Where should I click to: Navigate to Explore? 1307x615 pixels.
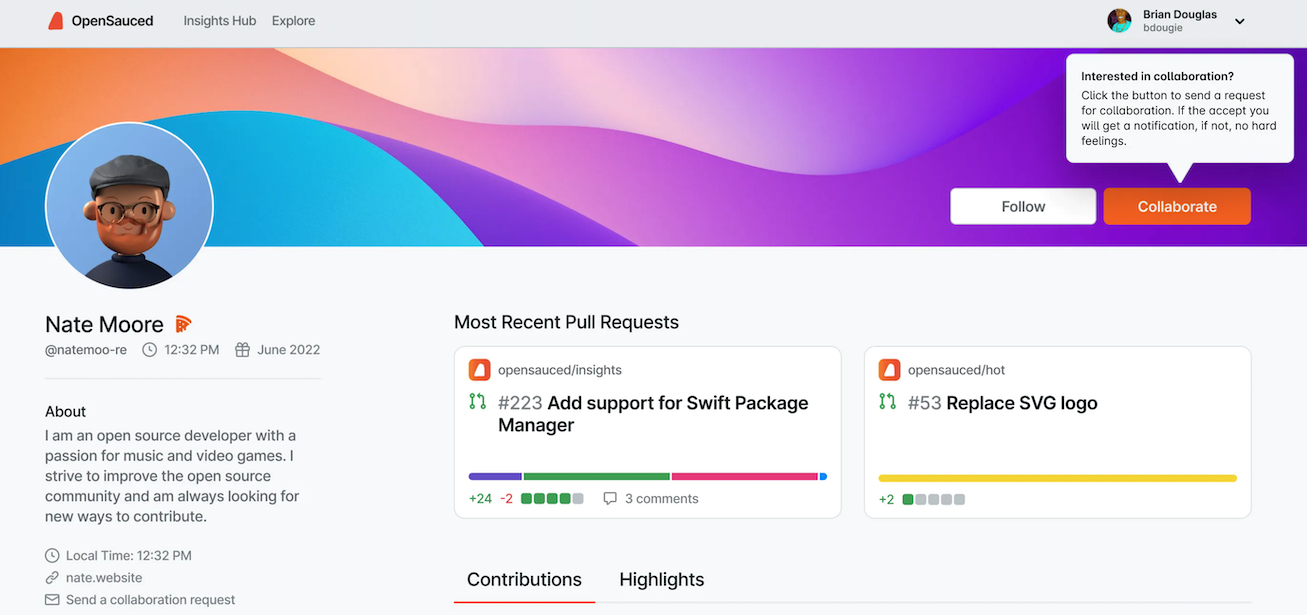[x=293, y=20]
